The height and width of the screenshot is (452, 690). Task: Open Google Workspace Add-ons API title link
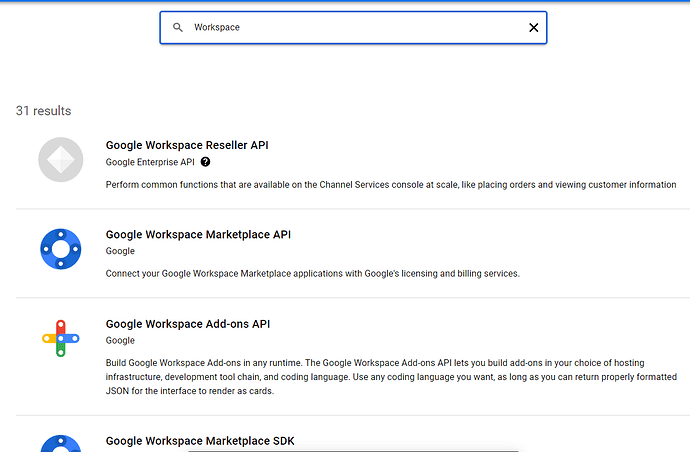[188, 324]
